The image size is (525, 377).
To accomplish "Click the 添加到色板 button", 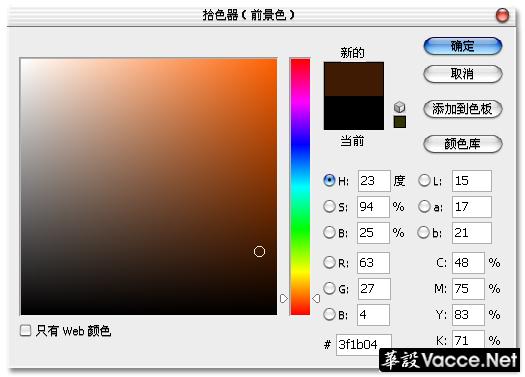I will [x=463, y=109].
